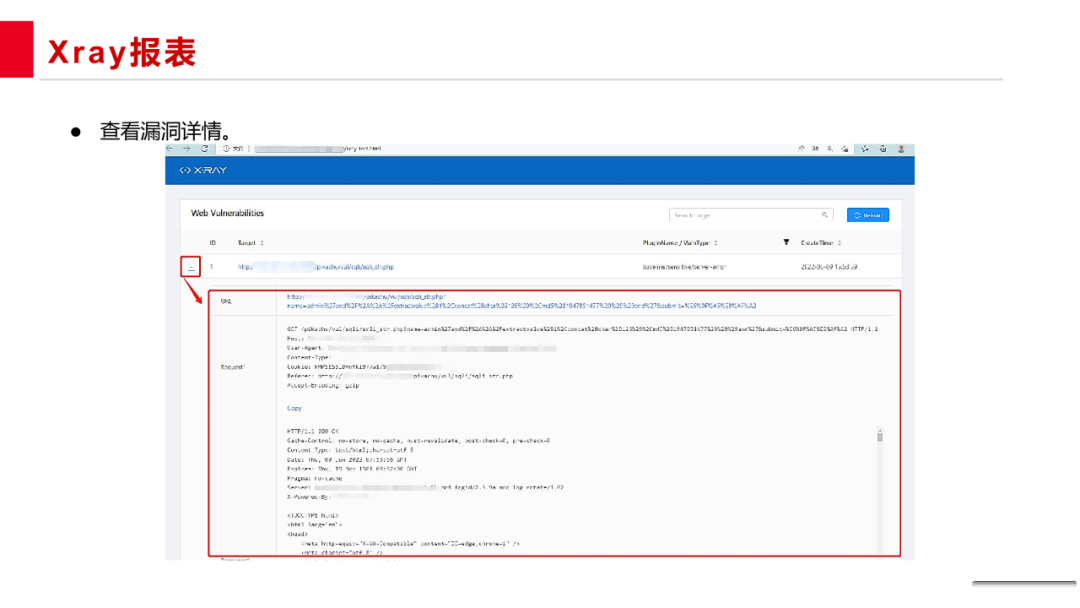Click the response panel vertical scrollbar thumb
The width and height of the screenshot is (1080, 608).
(880, 436)
